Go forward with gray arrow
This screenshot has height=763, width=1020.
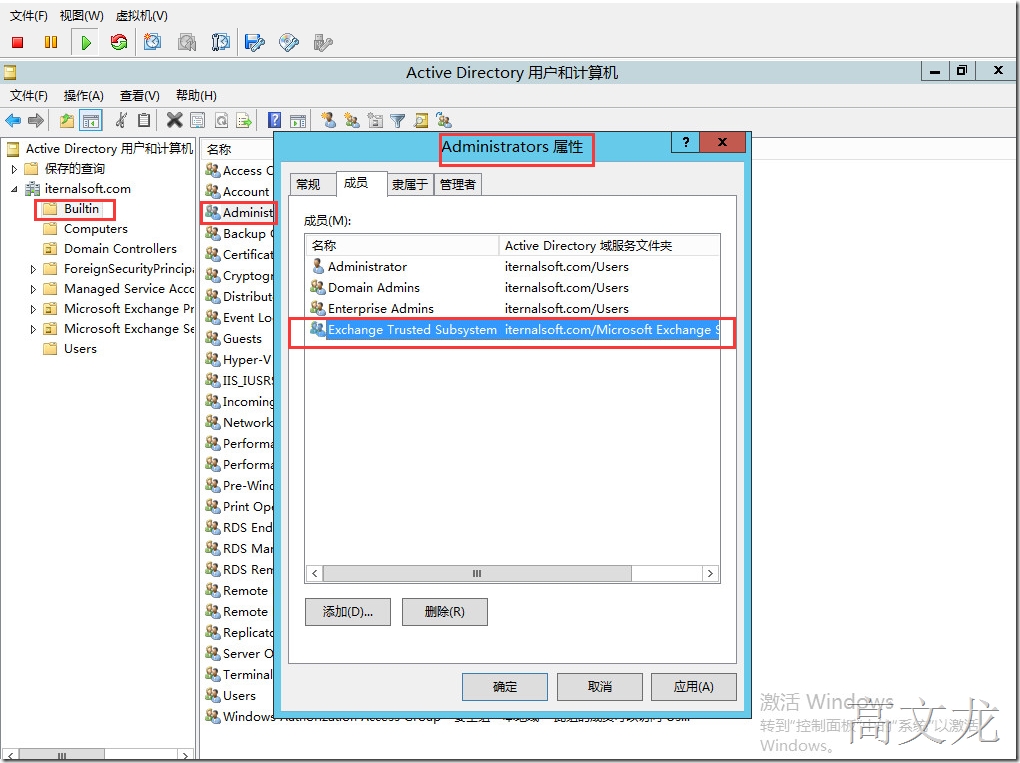[36, 120]
